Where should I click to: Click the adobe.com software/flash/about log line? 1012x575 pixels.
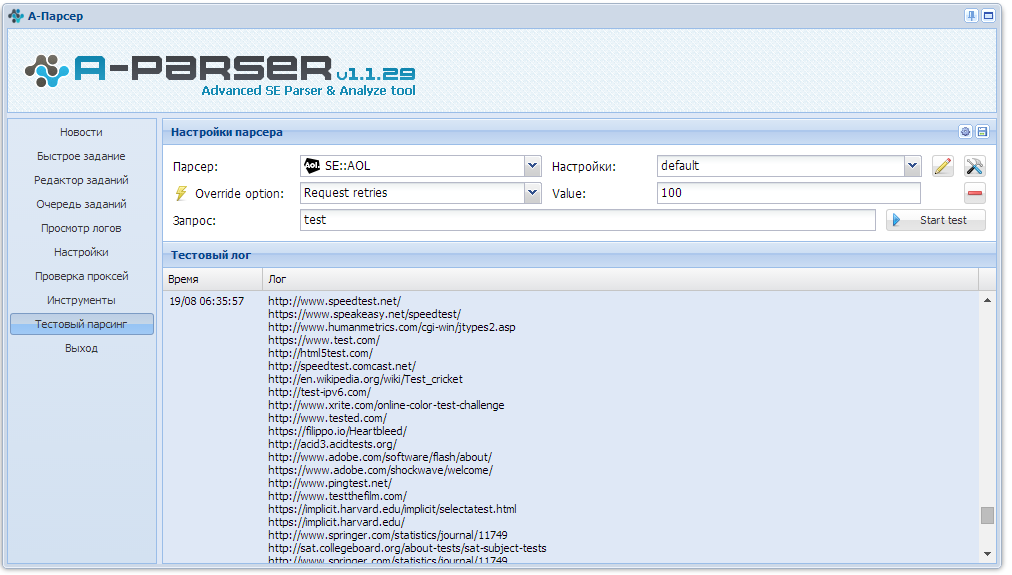coord(380,457)
